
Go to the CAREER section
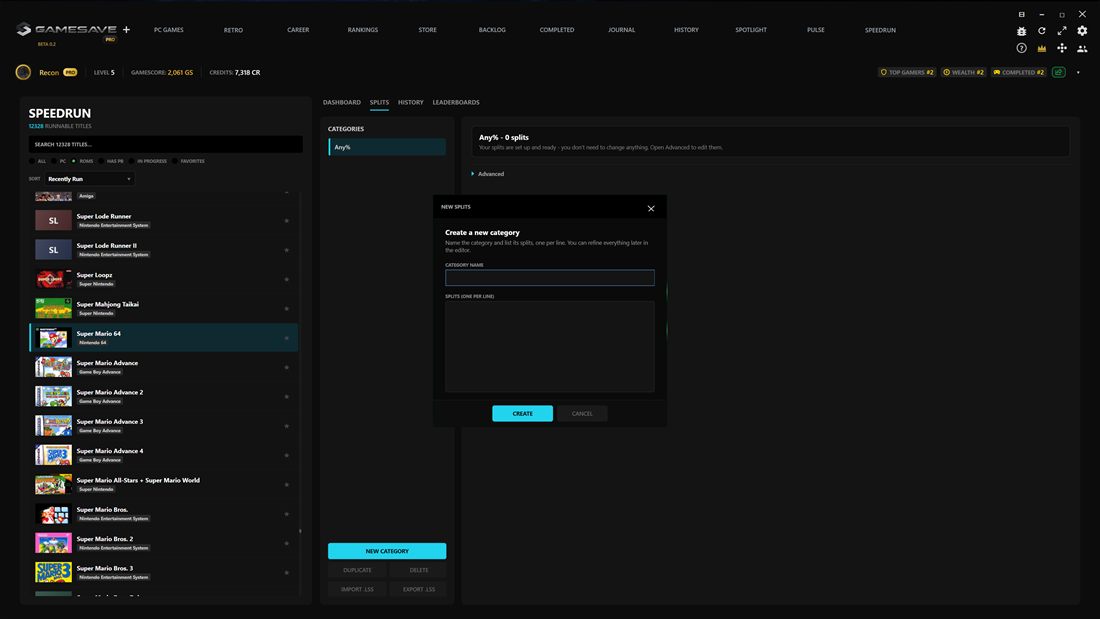point(298,30)
